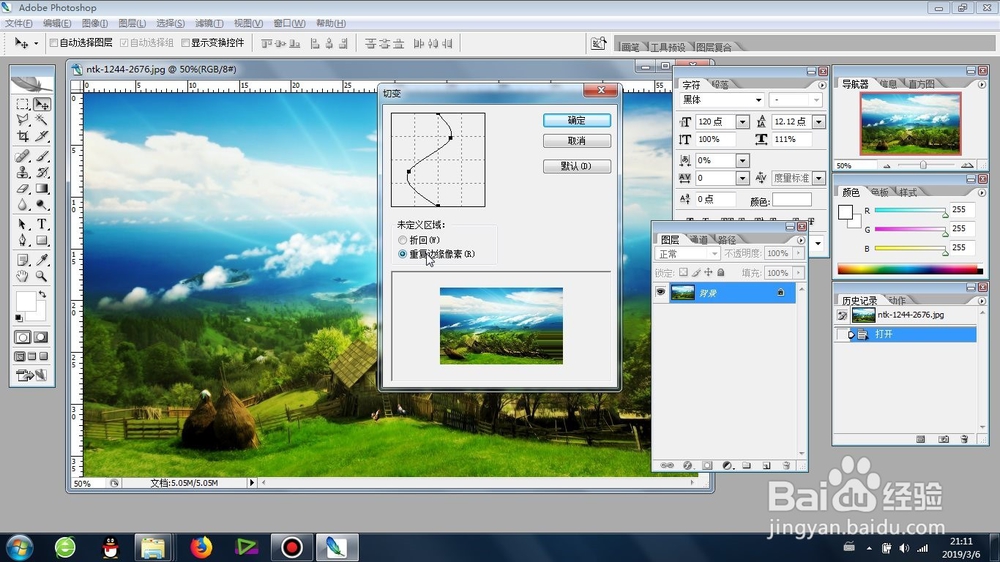Screen dimensions: 1000x562
Task: Select the Gradient tool
Action: pyautogui.click(x=42, y=189)
